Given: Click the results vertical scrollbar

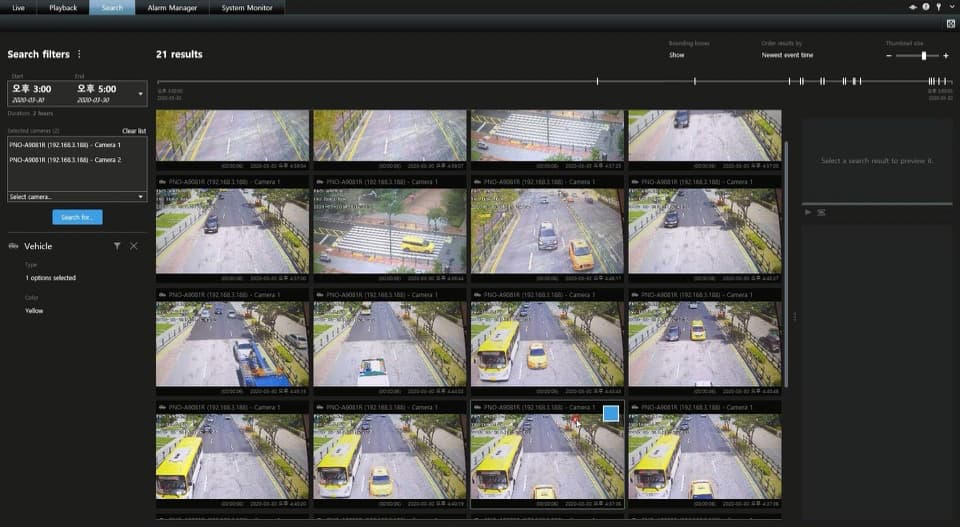Looking at the screenshot, I should pos(786,263).
